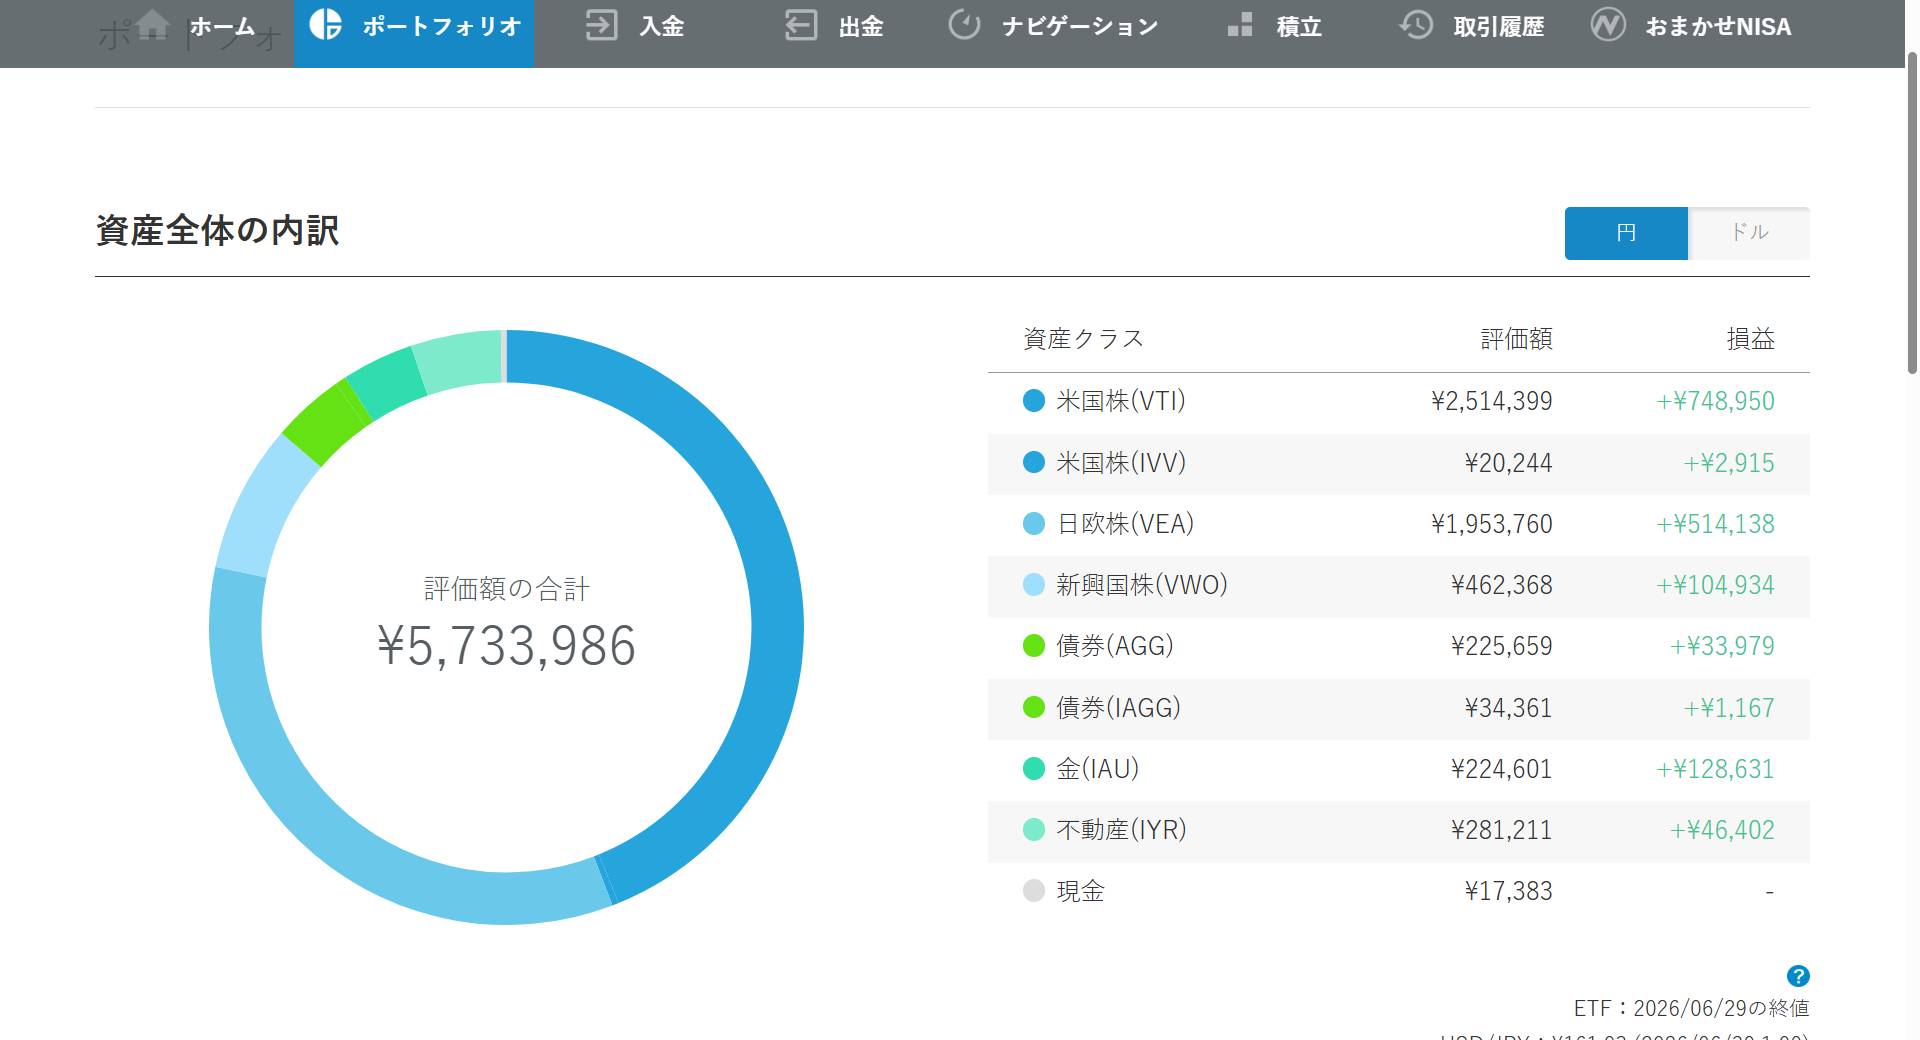Click the おまかせNISA N logo icon
The height and width of the screenshot is (1040, 1920).
click(x=1608, y=25)
